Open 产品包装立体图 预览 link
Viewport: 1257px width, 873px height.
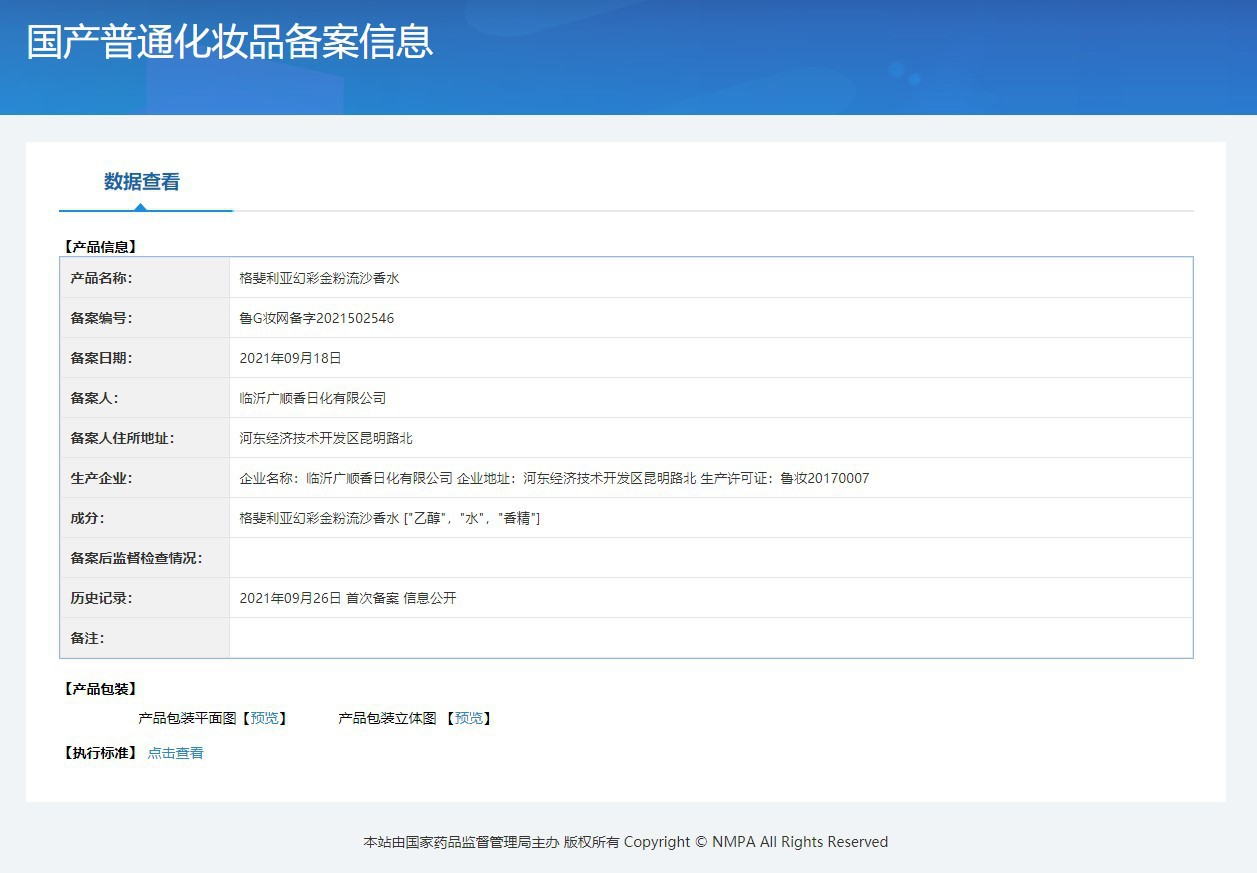click(x=468, y=718)
